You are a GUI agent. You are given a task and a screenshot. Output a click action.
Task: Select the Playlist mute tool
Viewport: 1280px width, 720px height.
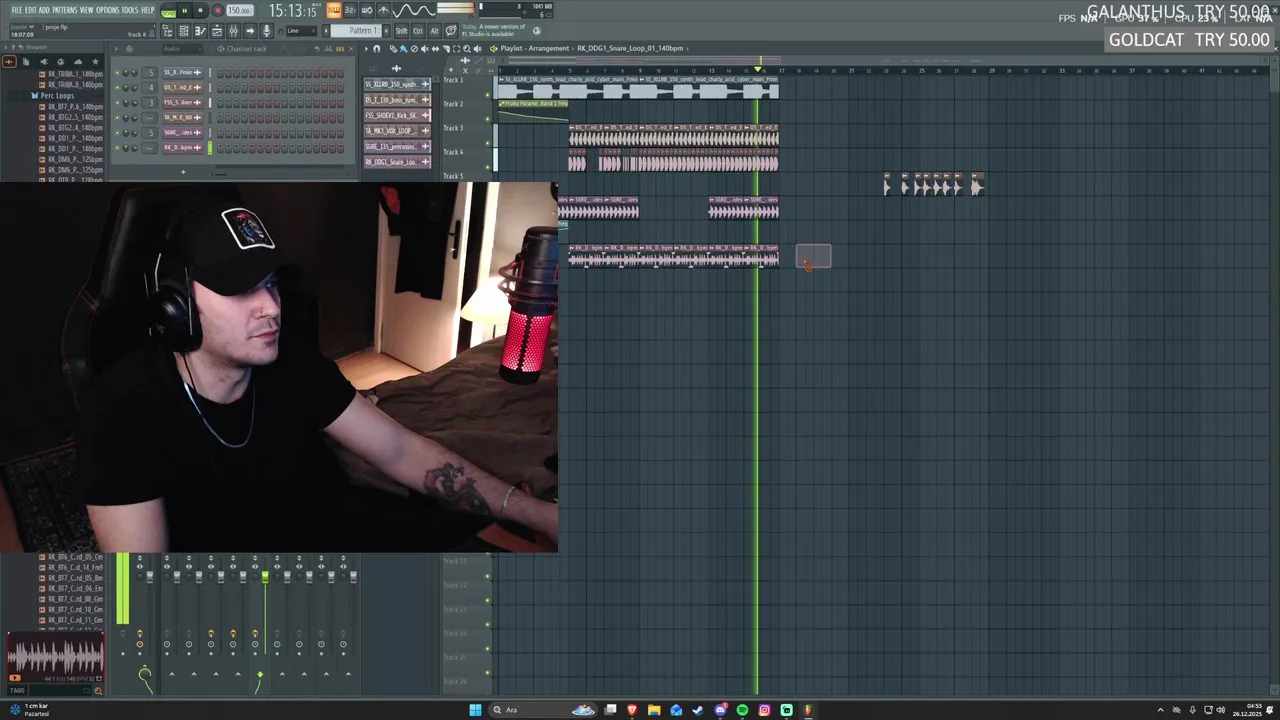coord(425,49)
